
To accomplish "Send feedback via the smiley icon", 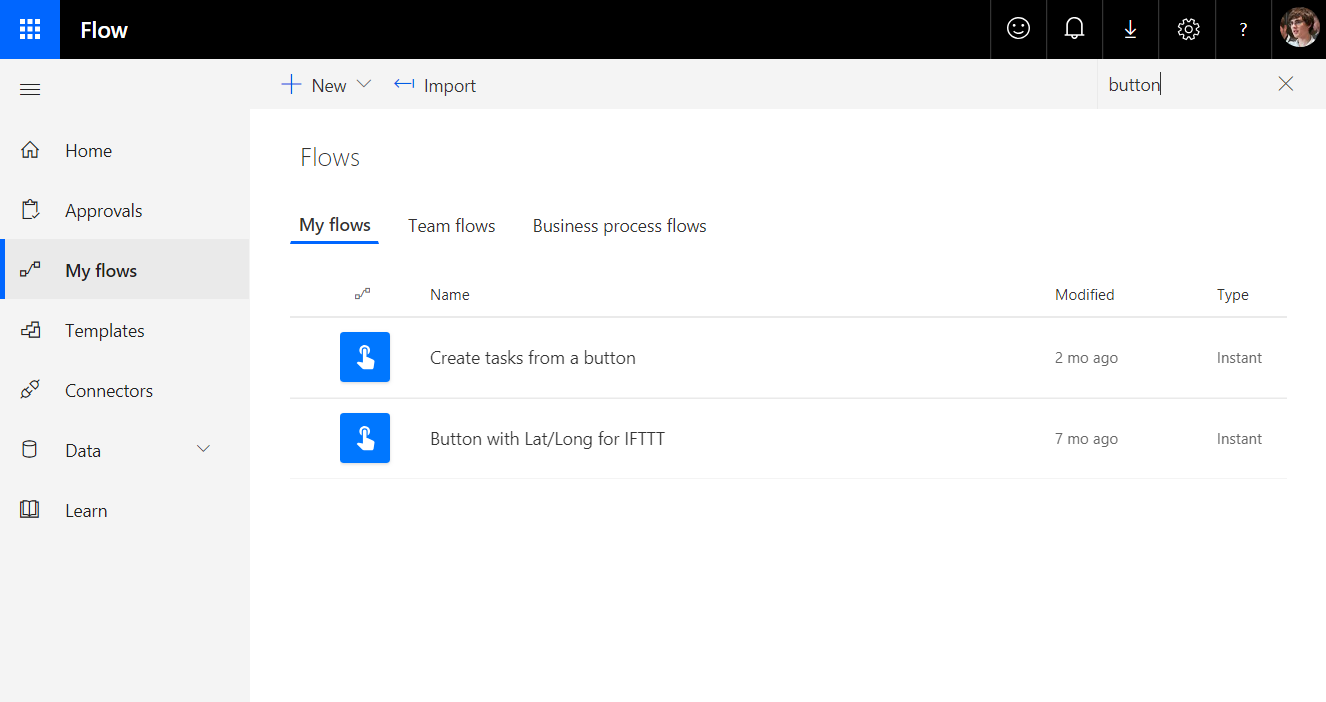I will [1018, 29].
